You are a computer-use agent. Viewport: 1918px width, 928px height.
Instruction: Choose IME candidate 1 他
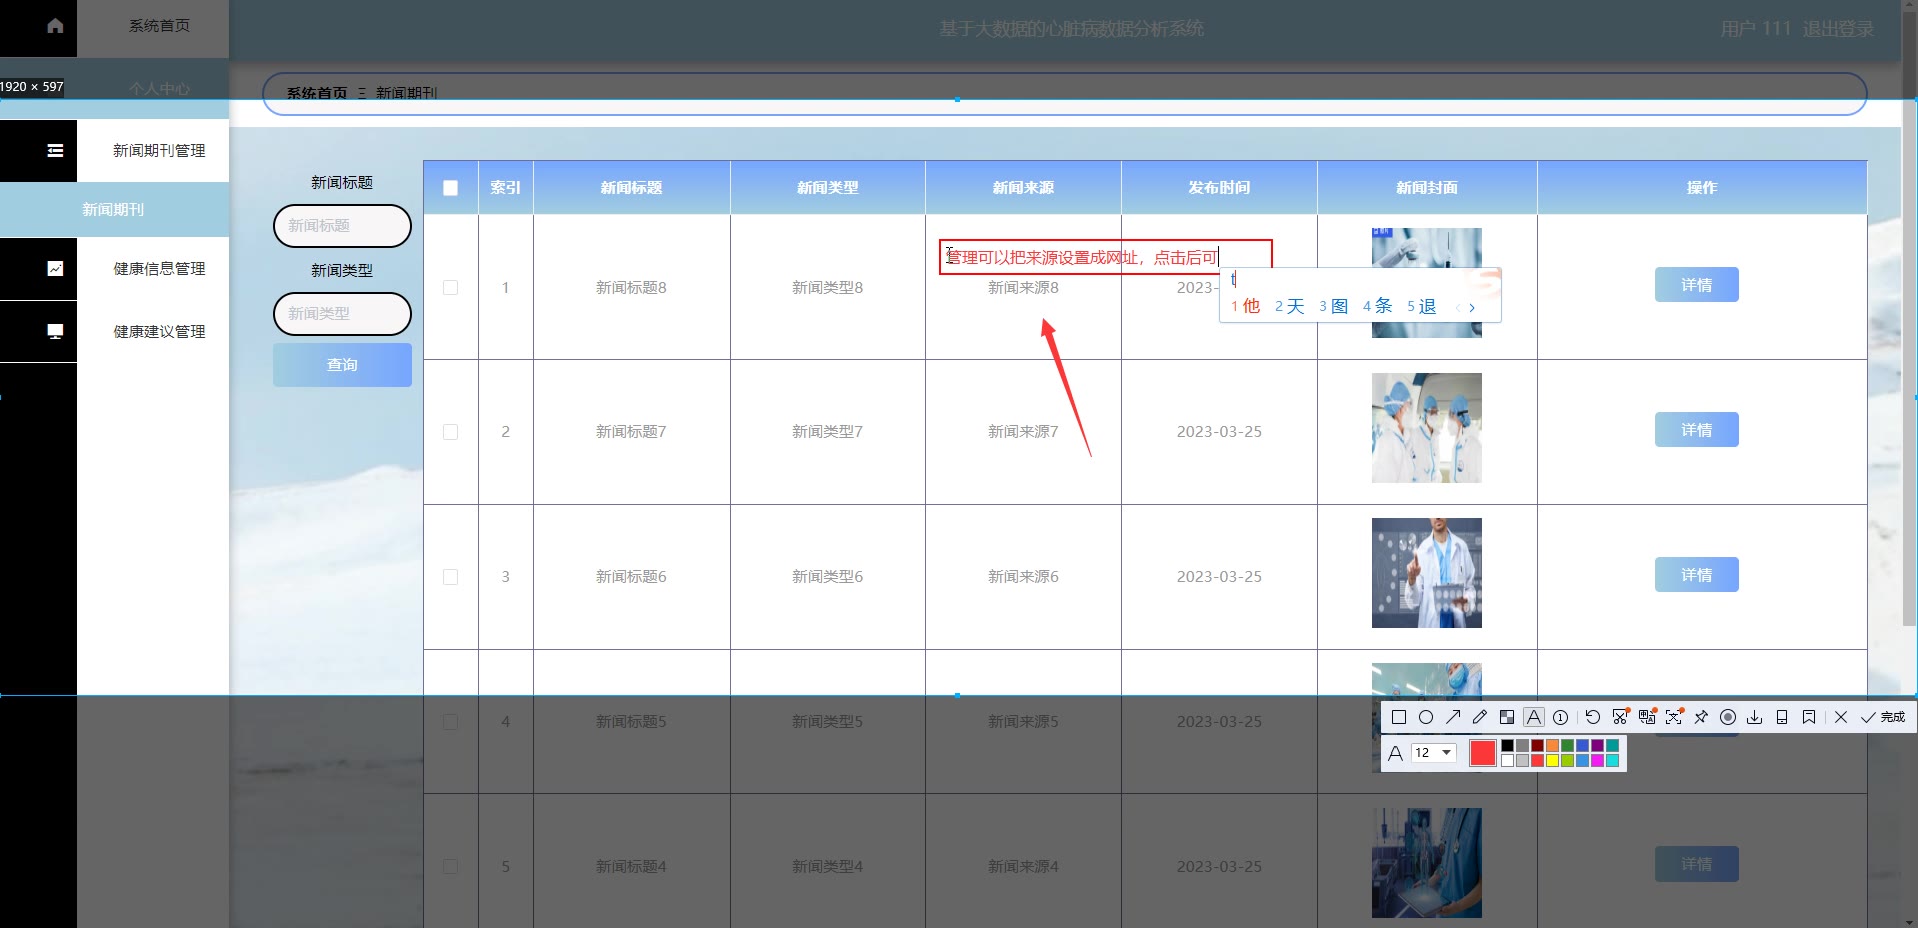[x=1245, y=306]
